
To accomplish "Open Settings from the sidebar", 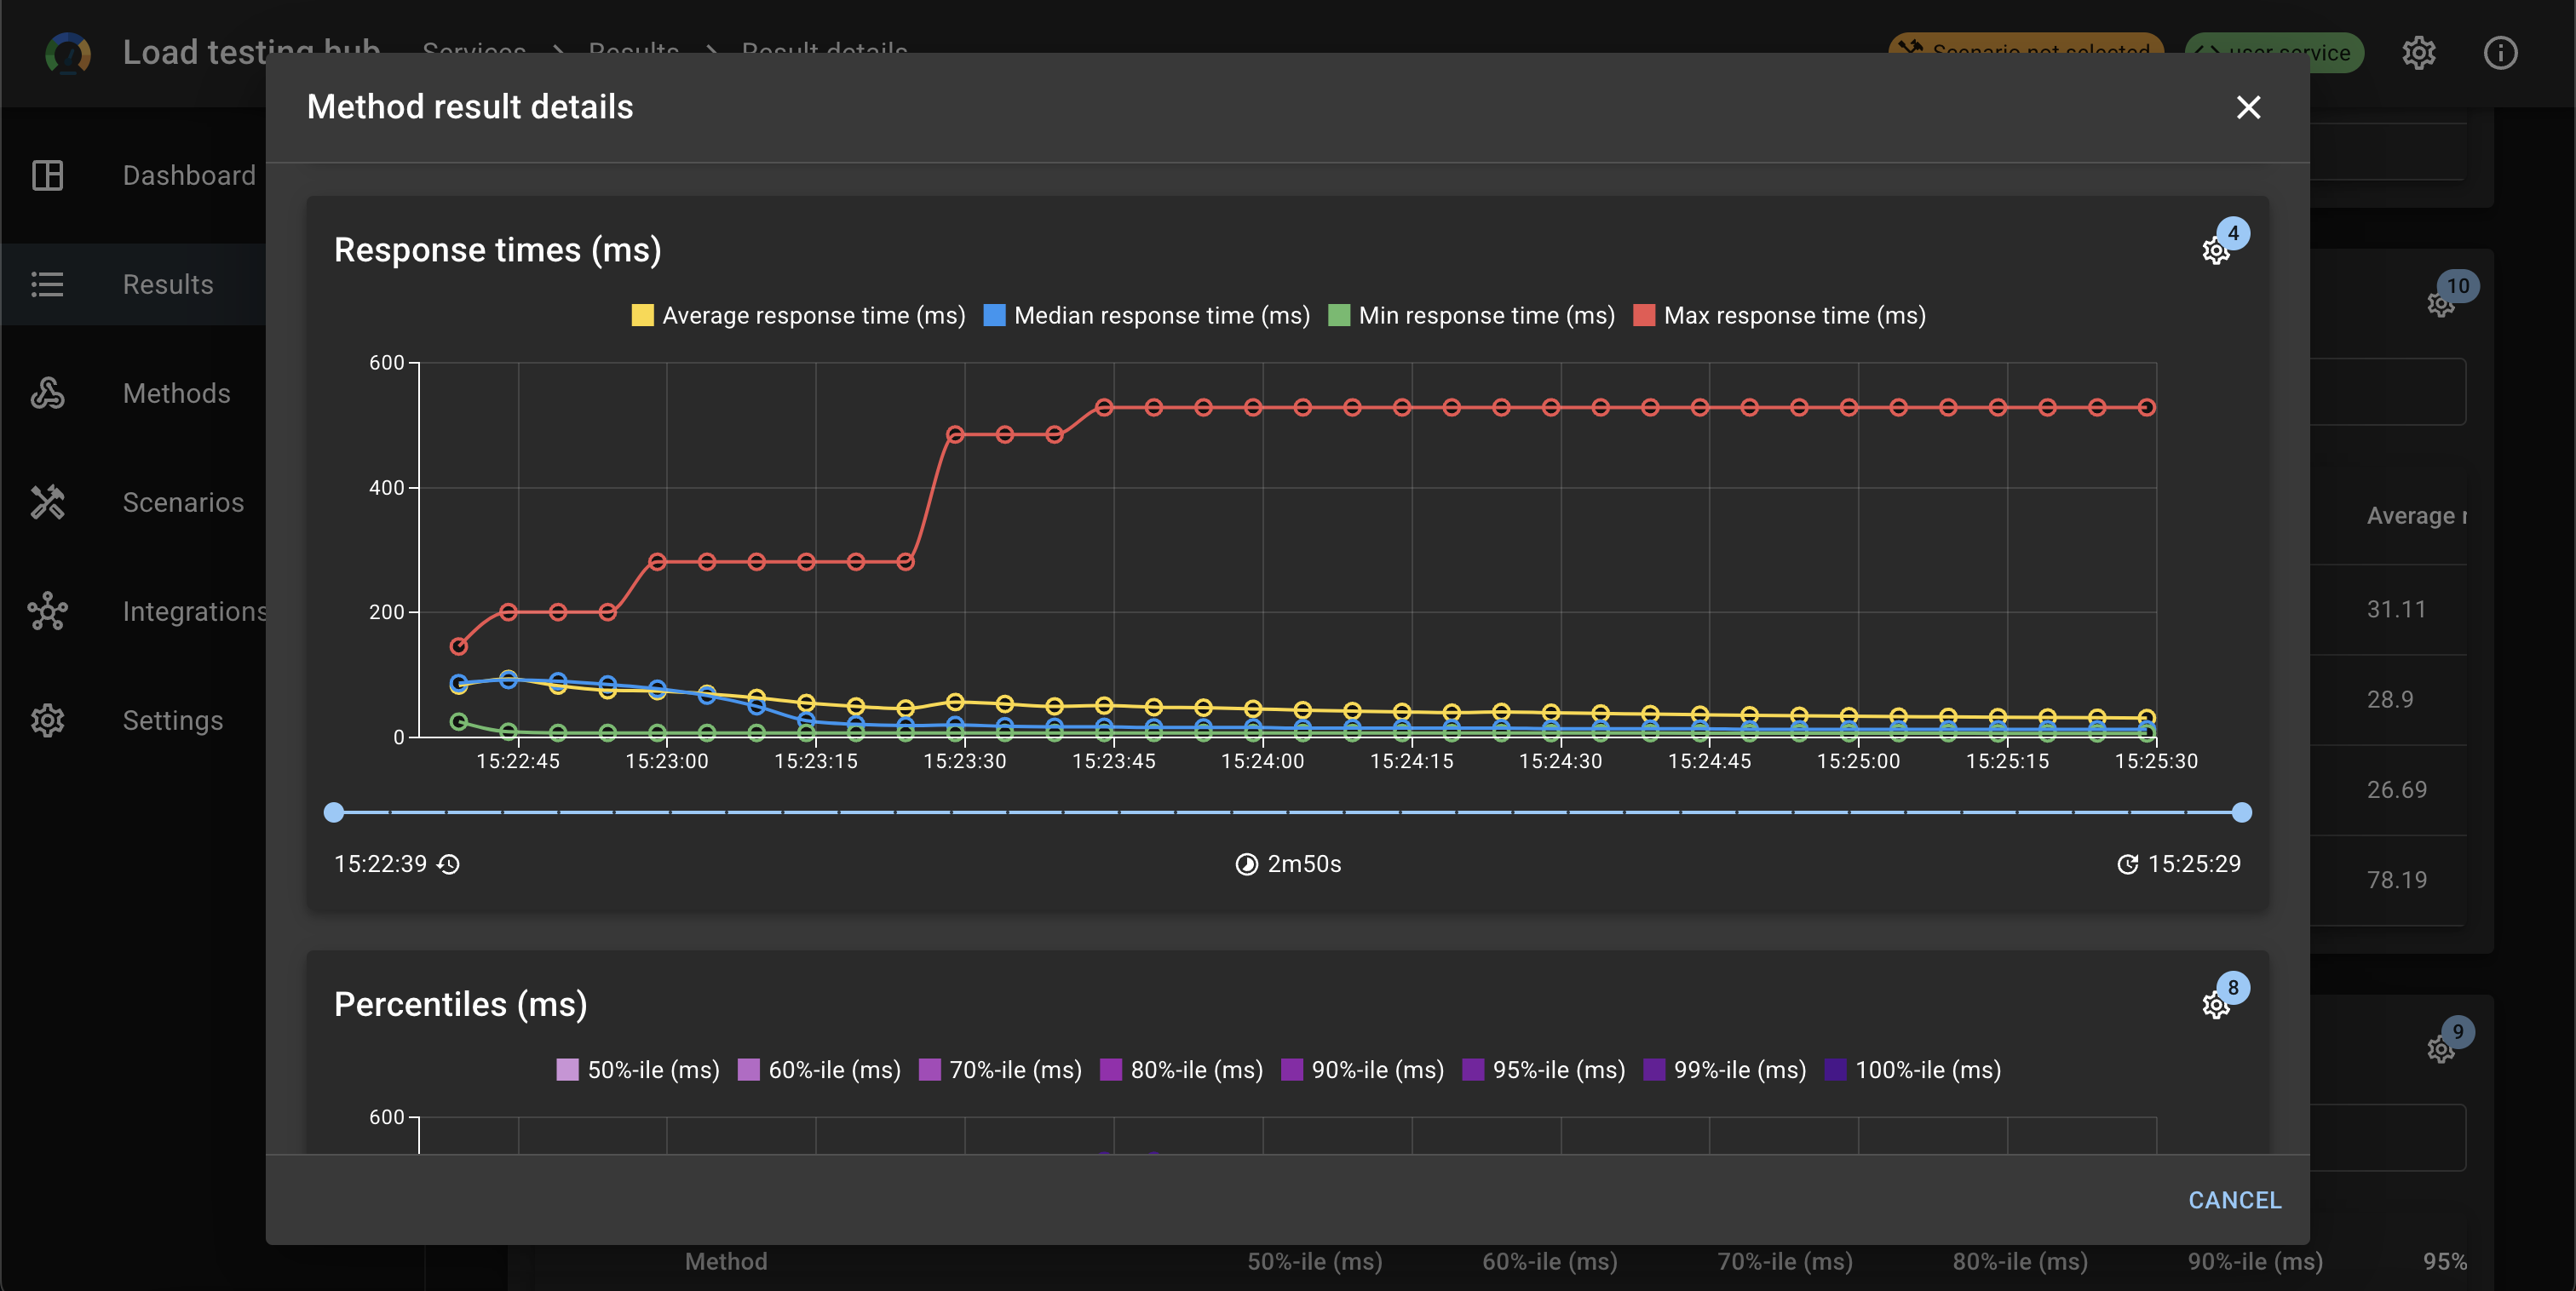I will pos(133,721).
